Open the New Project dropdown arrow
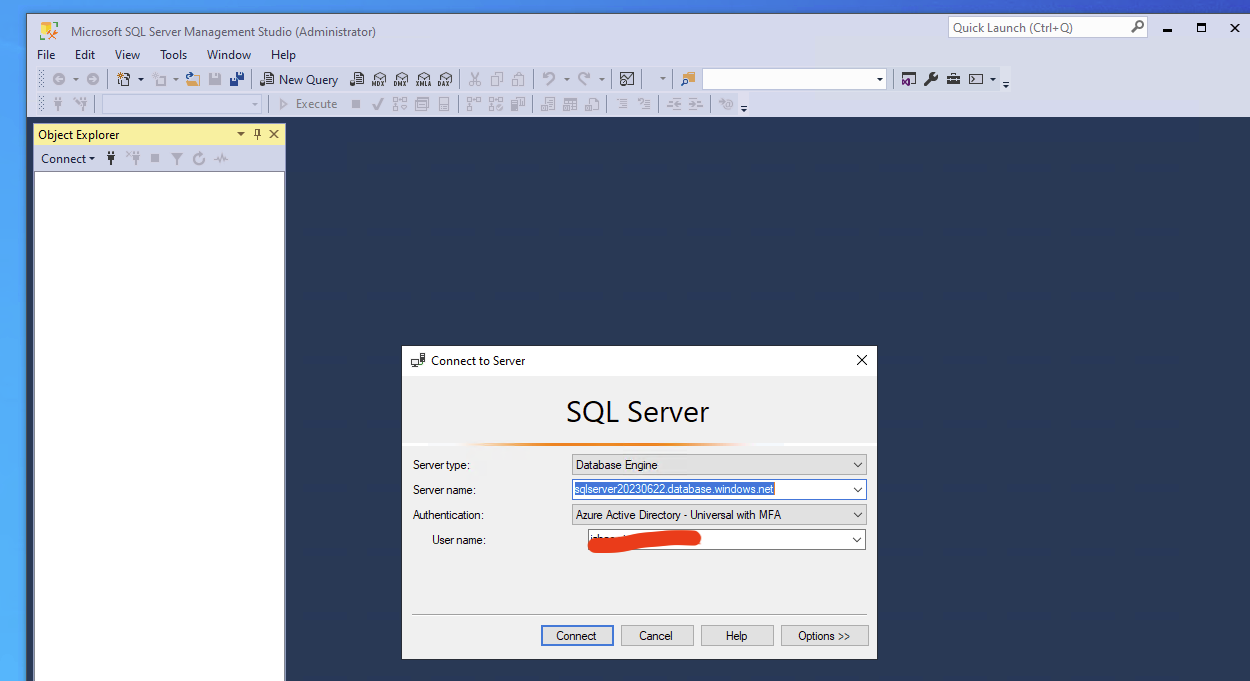 pos(141,79)
